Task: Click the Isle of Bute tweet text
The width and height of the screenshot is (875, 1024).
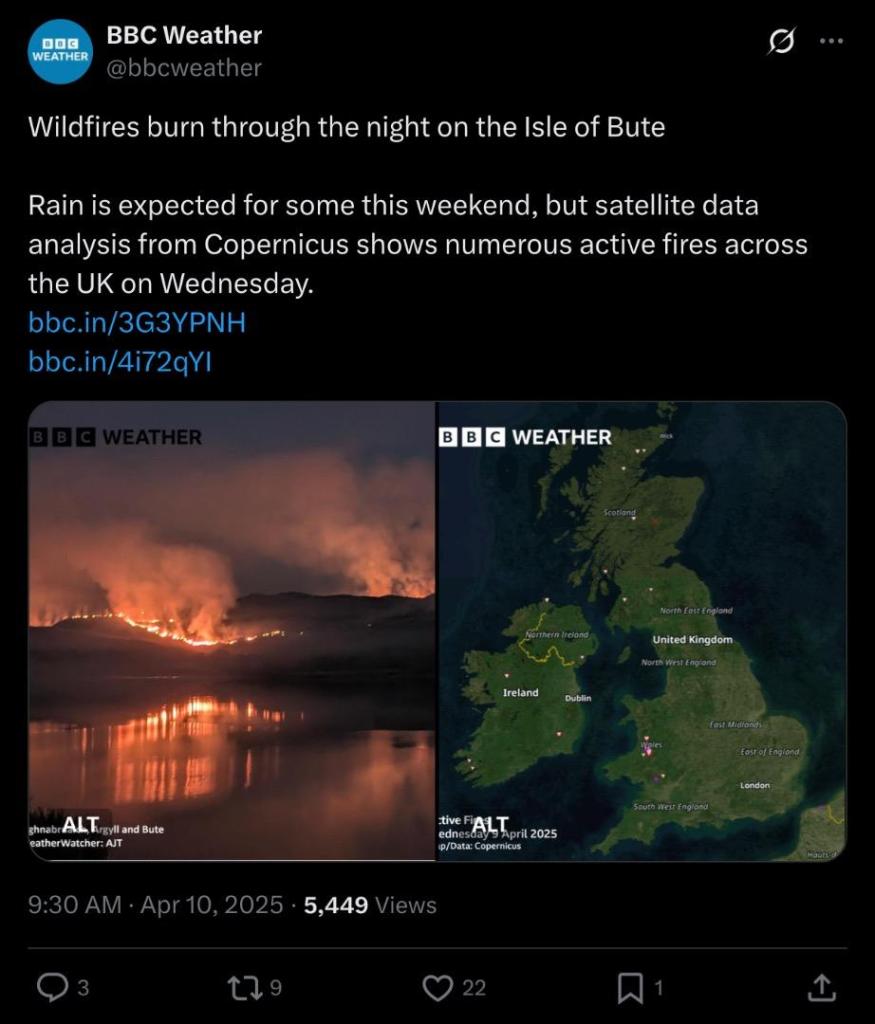Action: [346, 127]
